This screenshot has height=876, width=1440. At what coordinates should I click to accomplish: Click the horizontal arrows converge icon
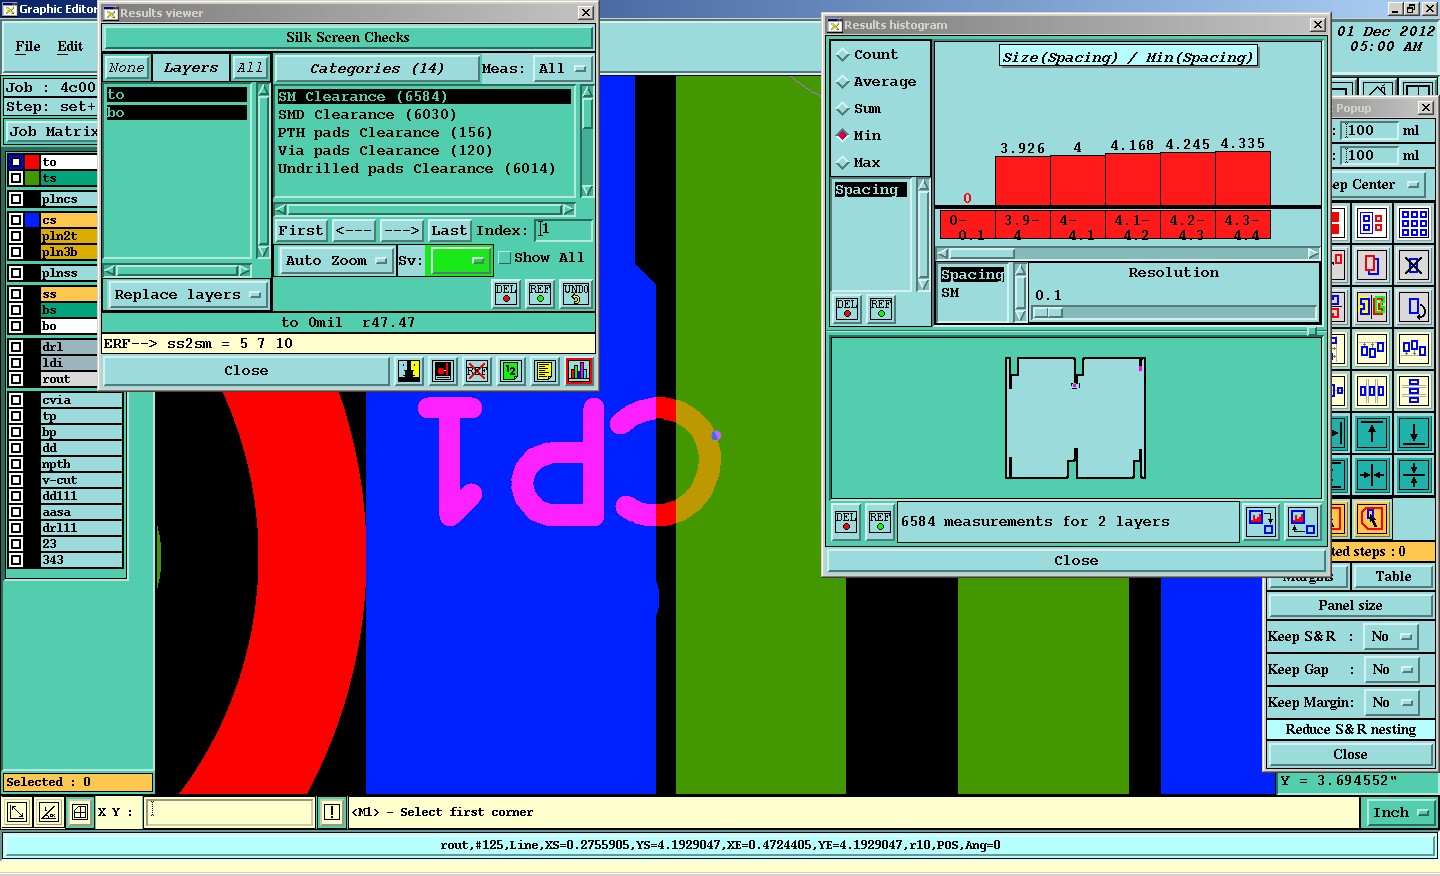(1372, 475)
